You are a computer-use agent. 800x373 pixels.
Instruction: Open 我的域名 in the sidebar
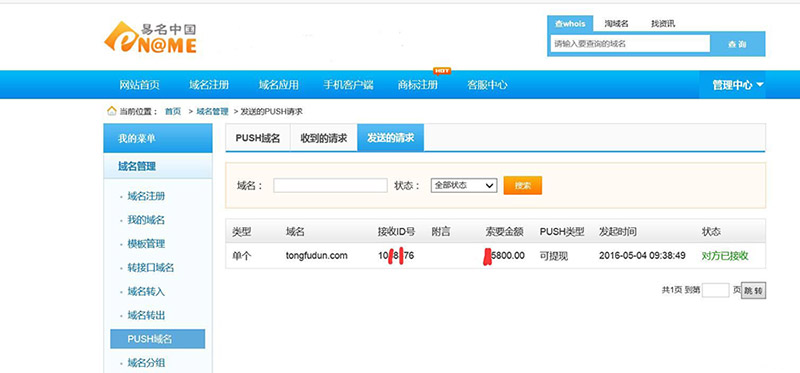146,220
